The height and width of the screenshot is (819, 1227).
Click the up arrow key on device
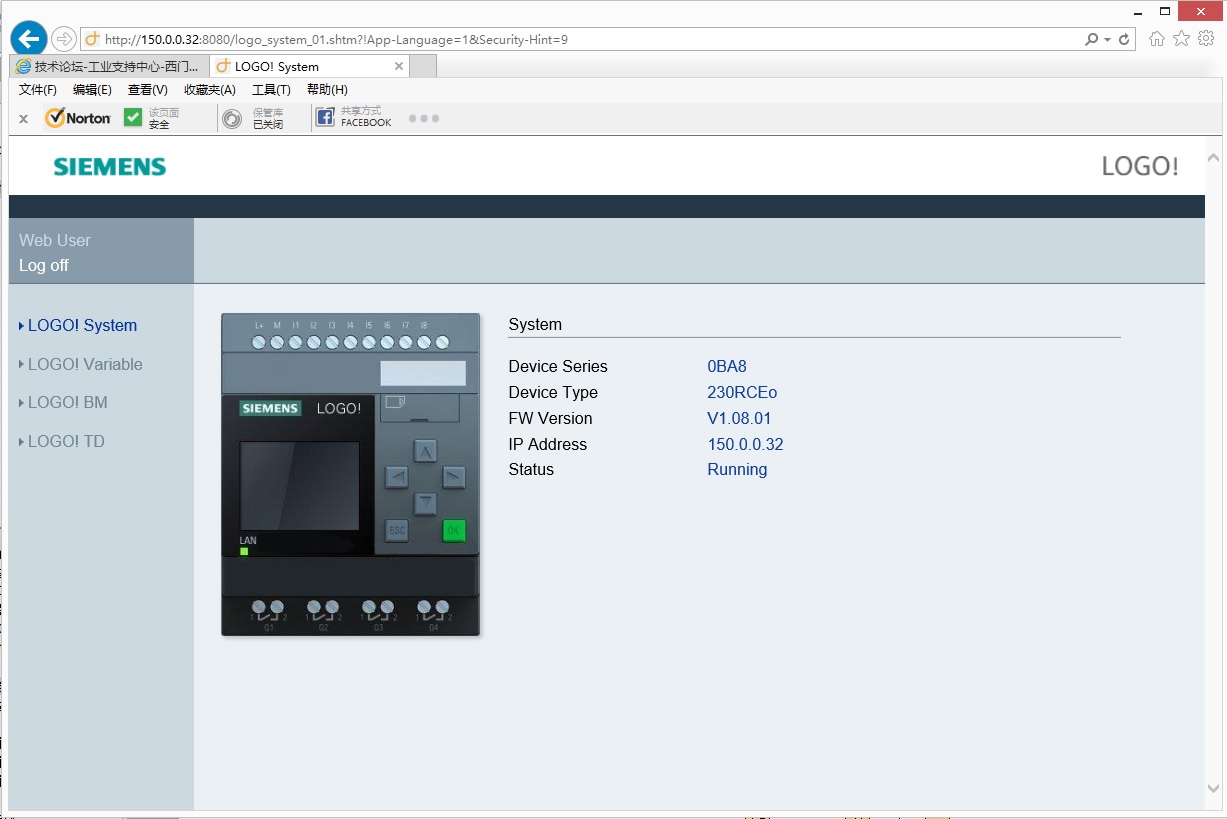pyautogui.click(x=426, y=452)
